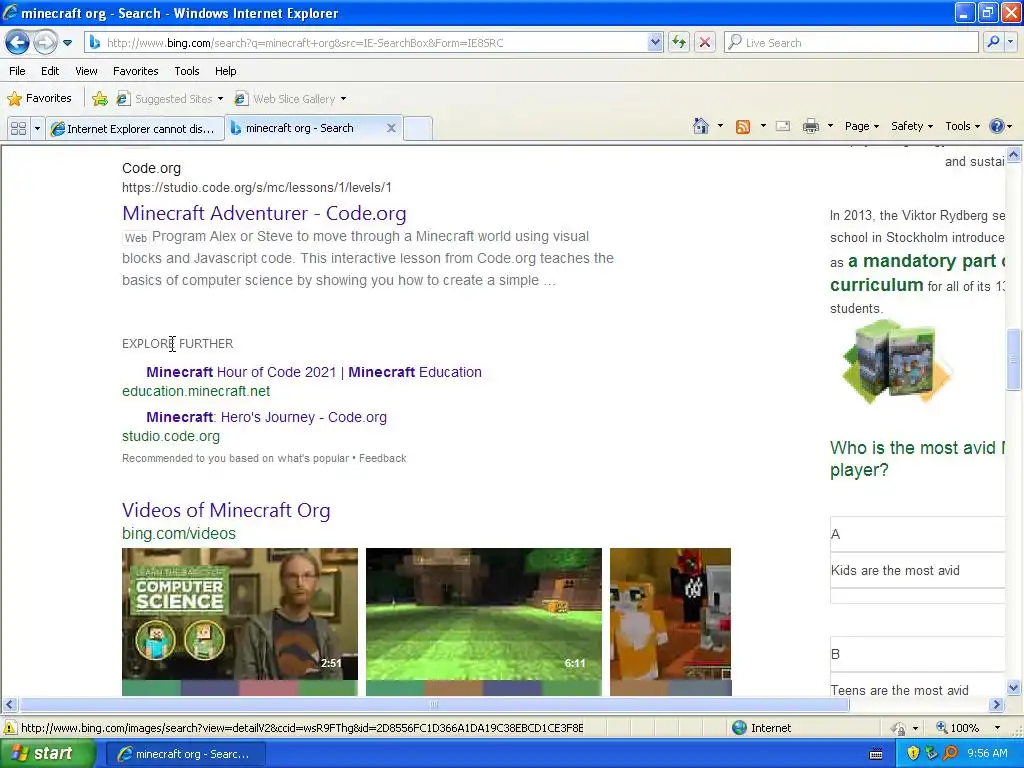Open the tab list dropdown arrow
Viewport: 1024px width, 768px height.
pos(37,128)
